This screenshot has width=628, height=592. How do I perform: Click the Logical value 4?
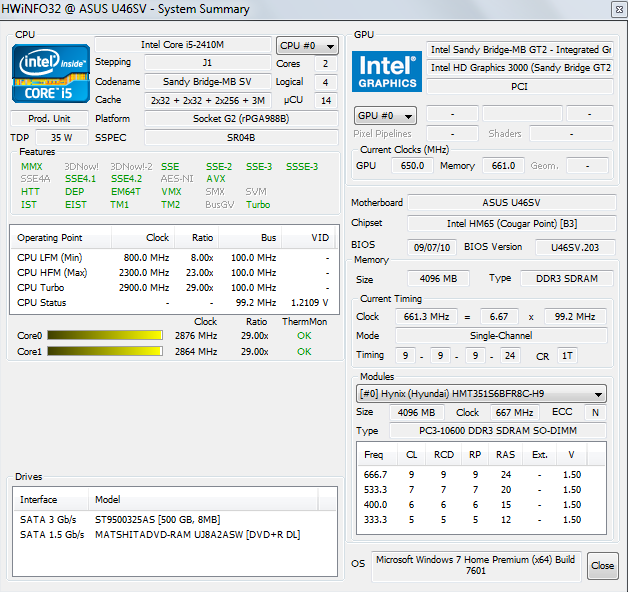click(x=325, y=82)
